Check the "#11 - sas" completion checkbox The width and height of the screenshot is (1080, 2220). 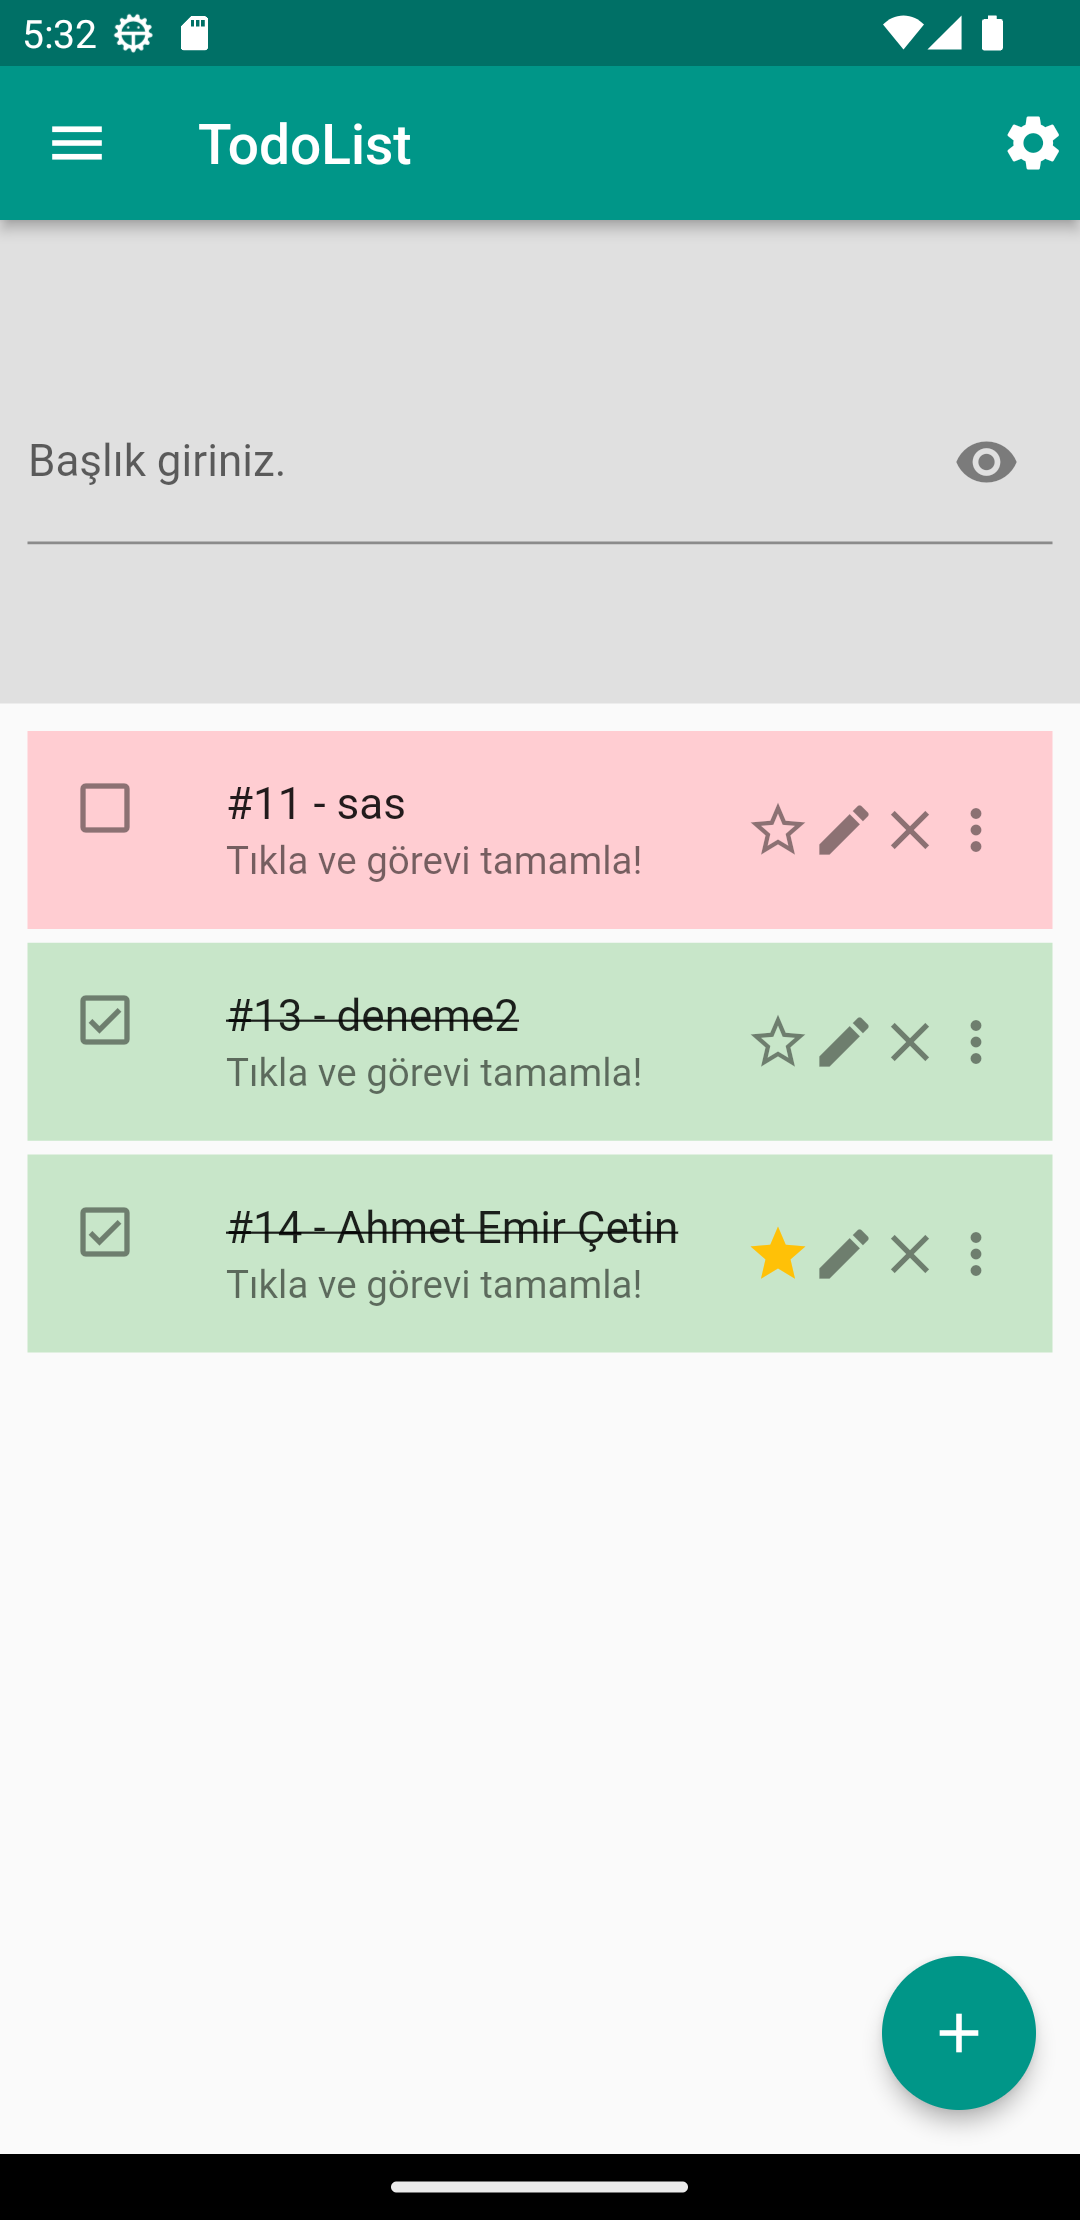[104, 805]
